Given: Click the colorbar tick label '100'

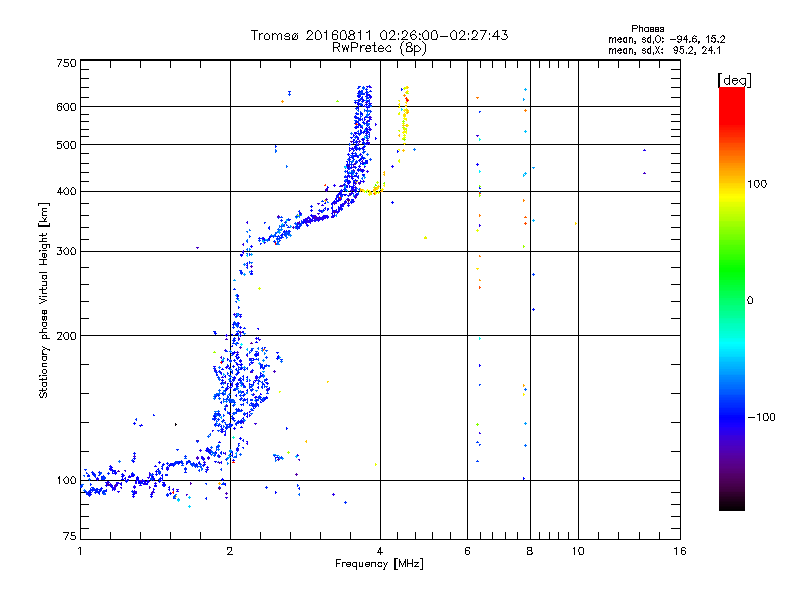Looking at the screenshot, I should point(757,184).
